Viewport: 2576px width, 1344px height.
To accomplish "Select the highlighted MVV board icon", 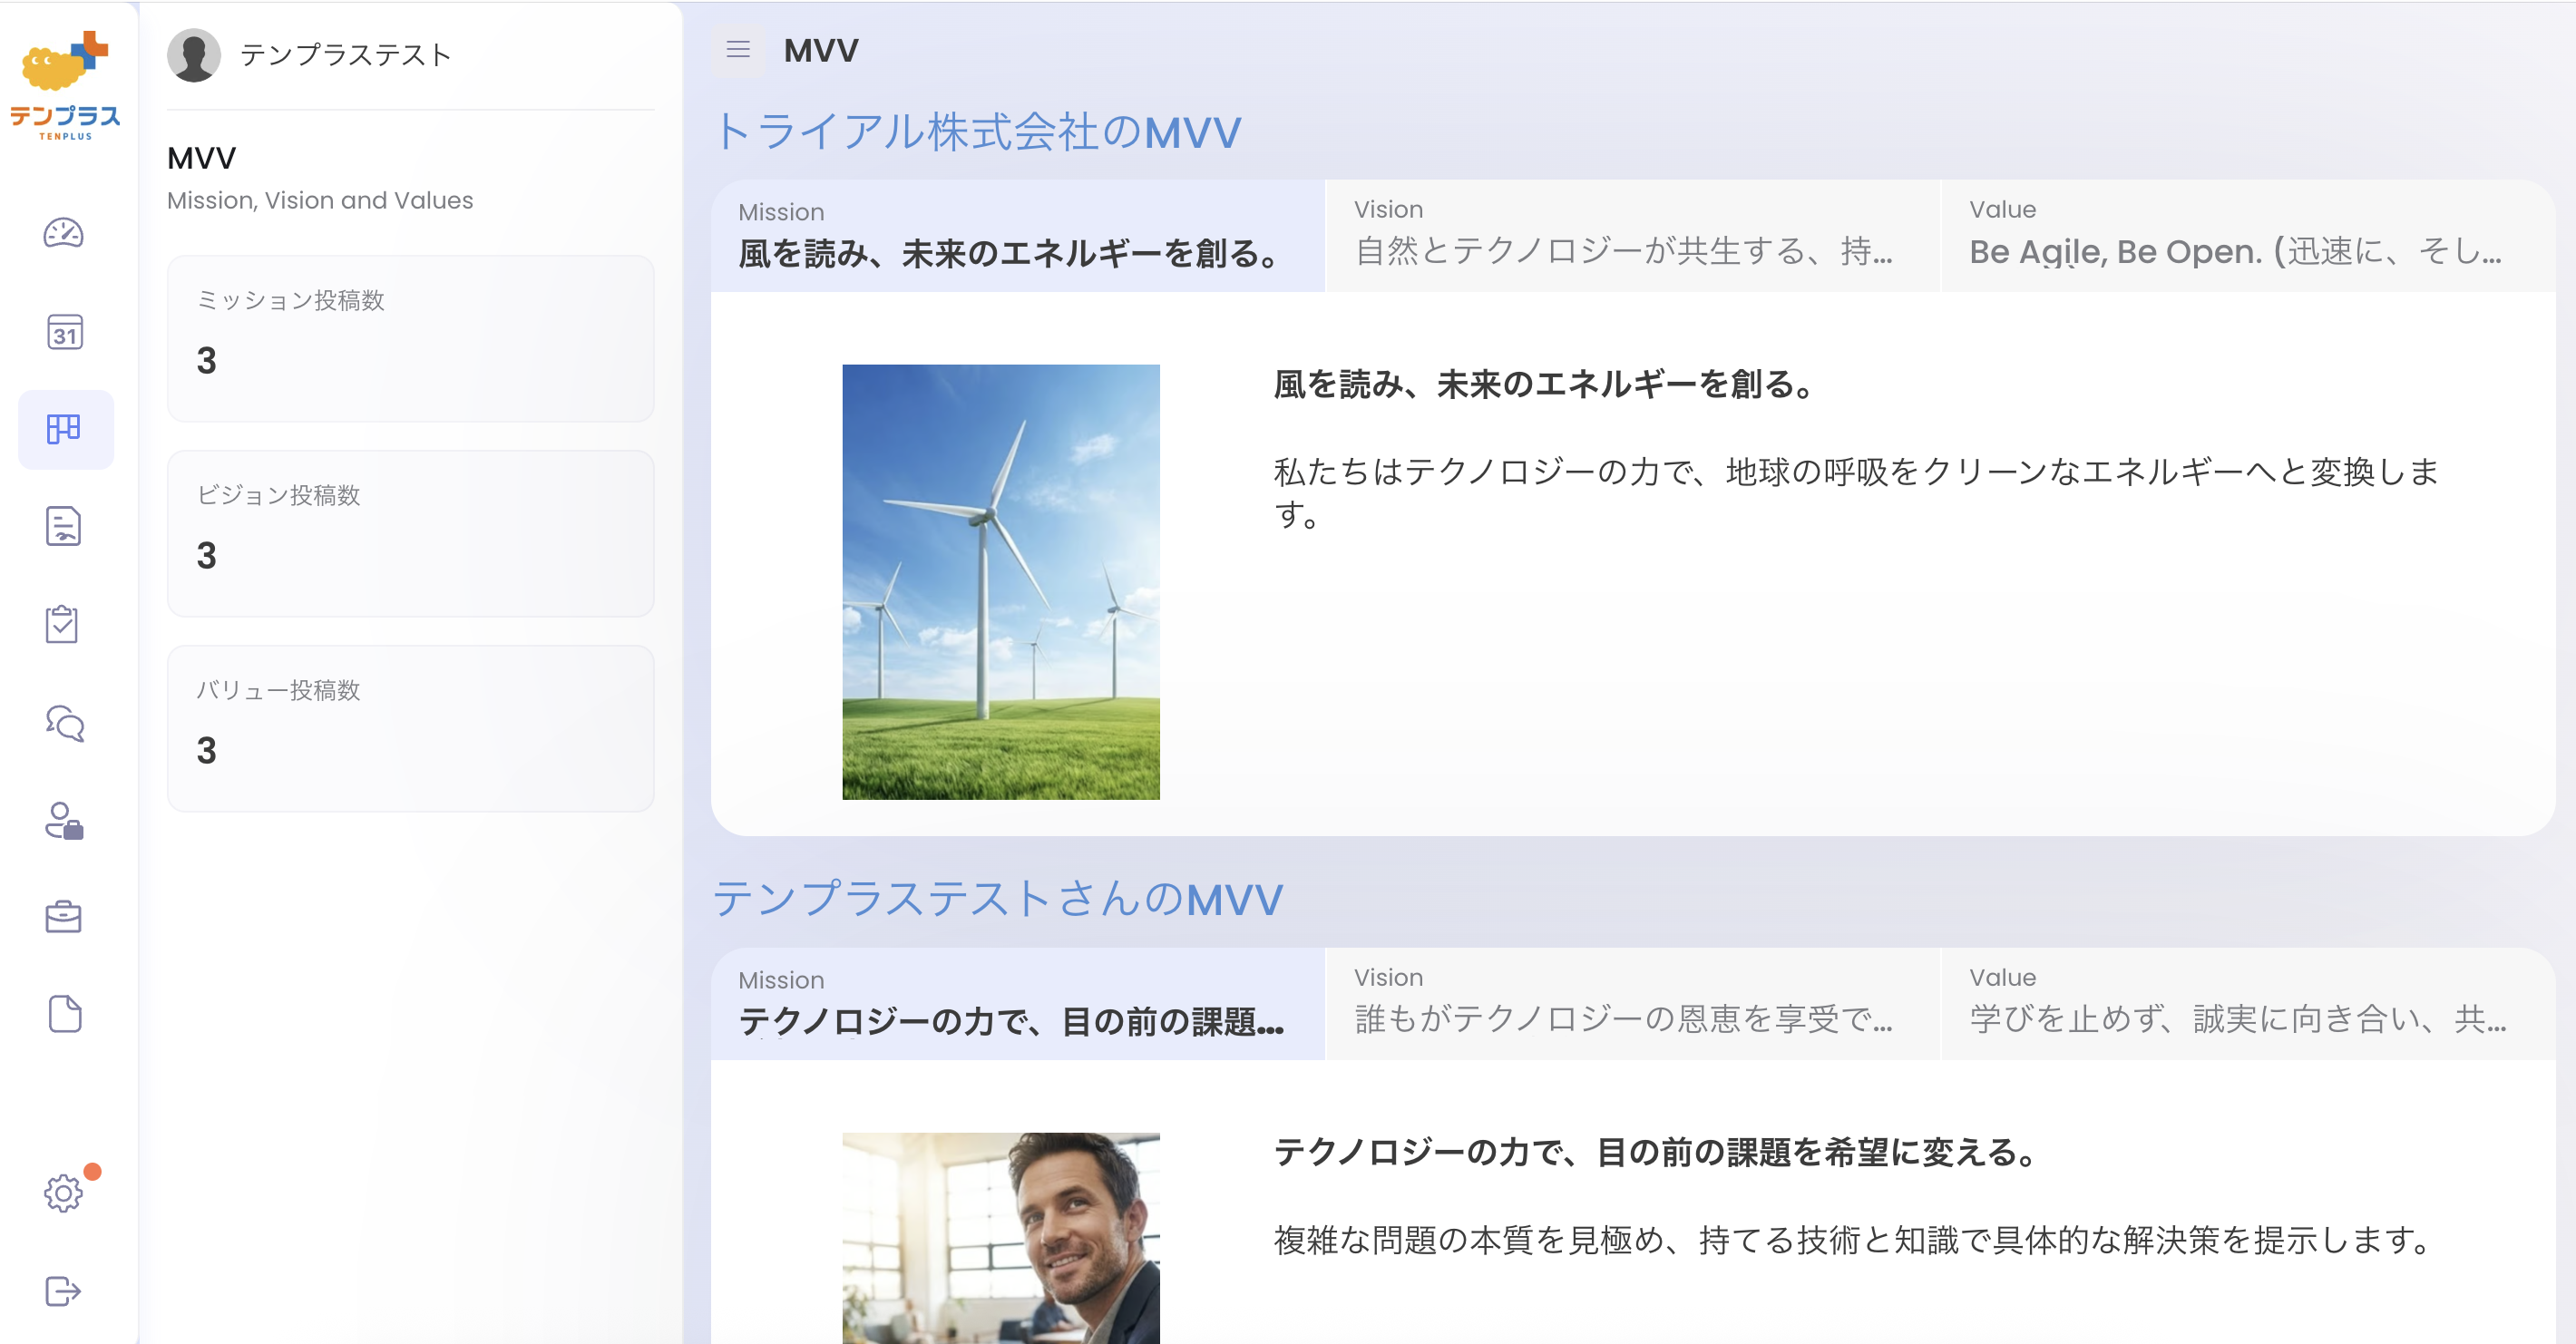I will (64, 428).
